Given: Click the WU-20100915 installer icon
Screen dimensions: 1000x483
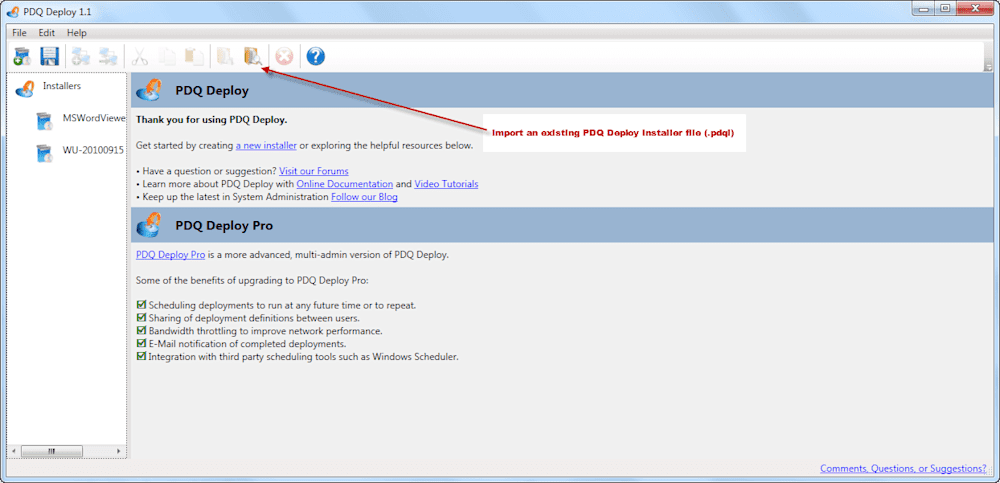Looking at the screenshot, I should (44, 154).
